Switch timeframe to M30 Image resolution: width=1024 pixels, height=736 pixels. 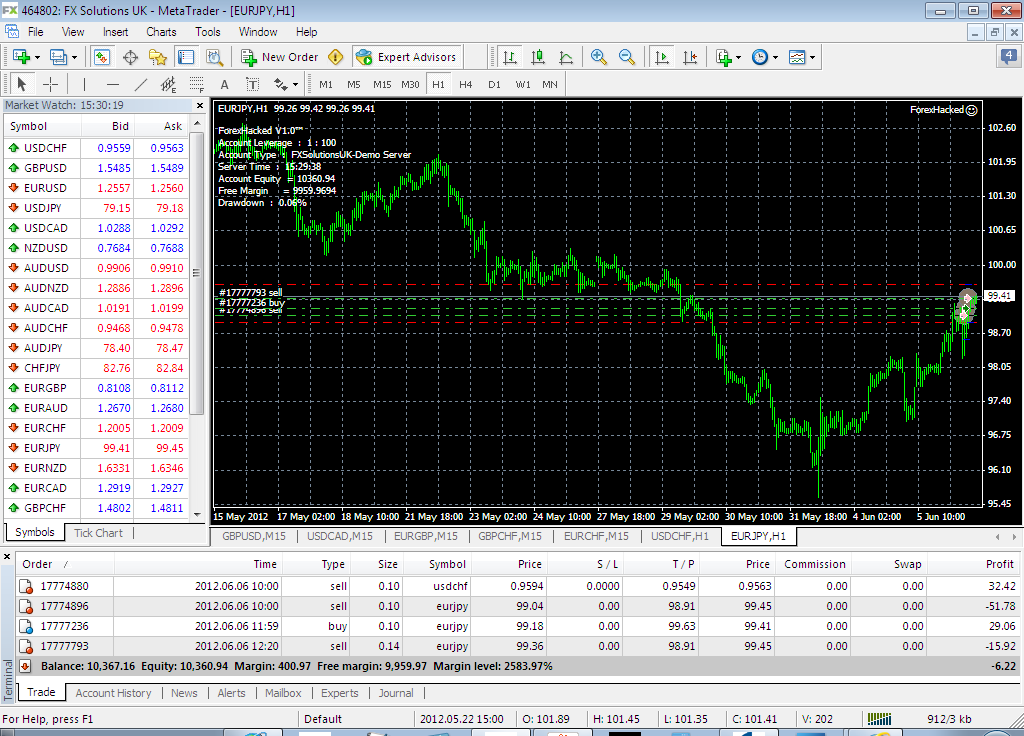410,84
